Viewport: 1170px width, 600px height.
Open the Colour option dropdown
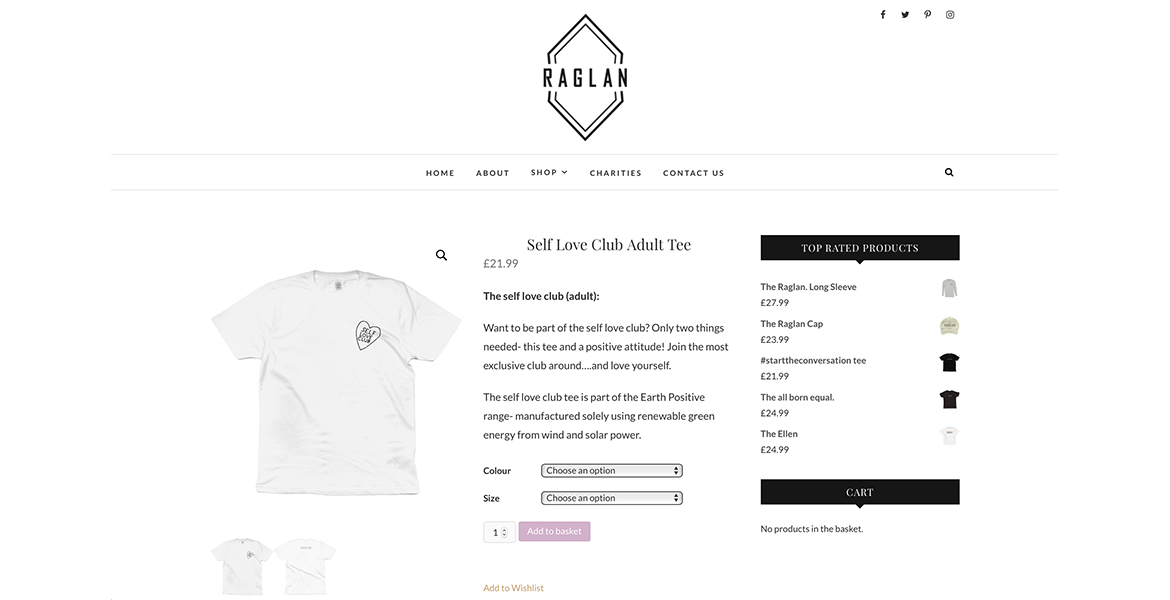tap(611, 471)
